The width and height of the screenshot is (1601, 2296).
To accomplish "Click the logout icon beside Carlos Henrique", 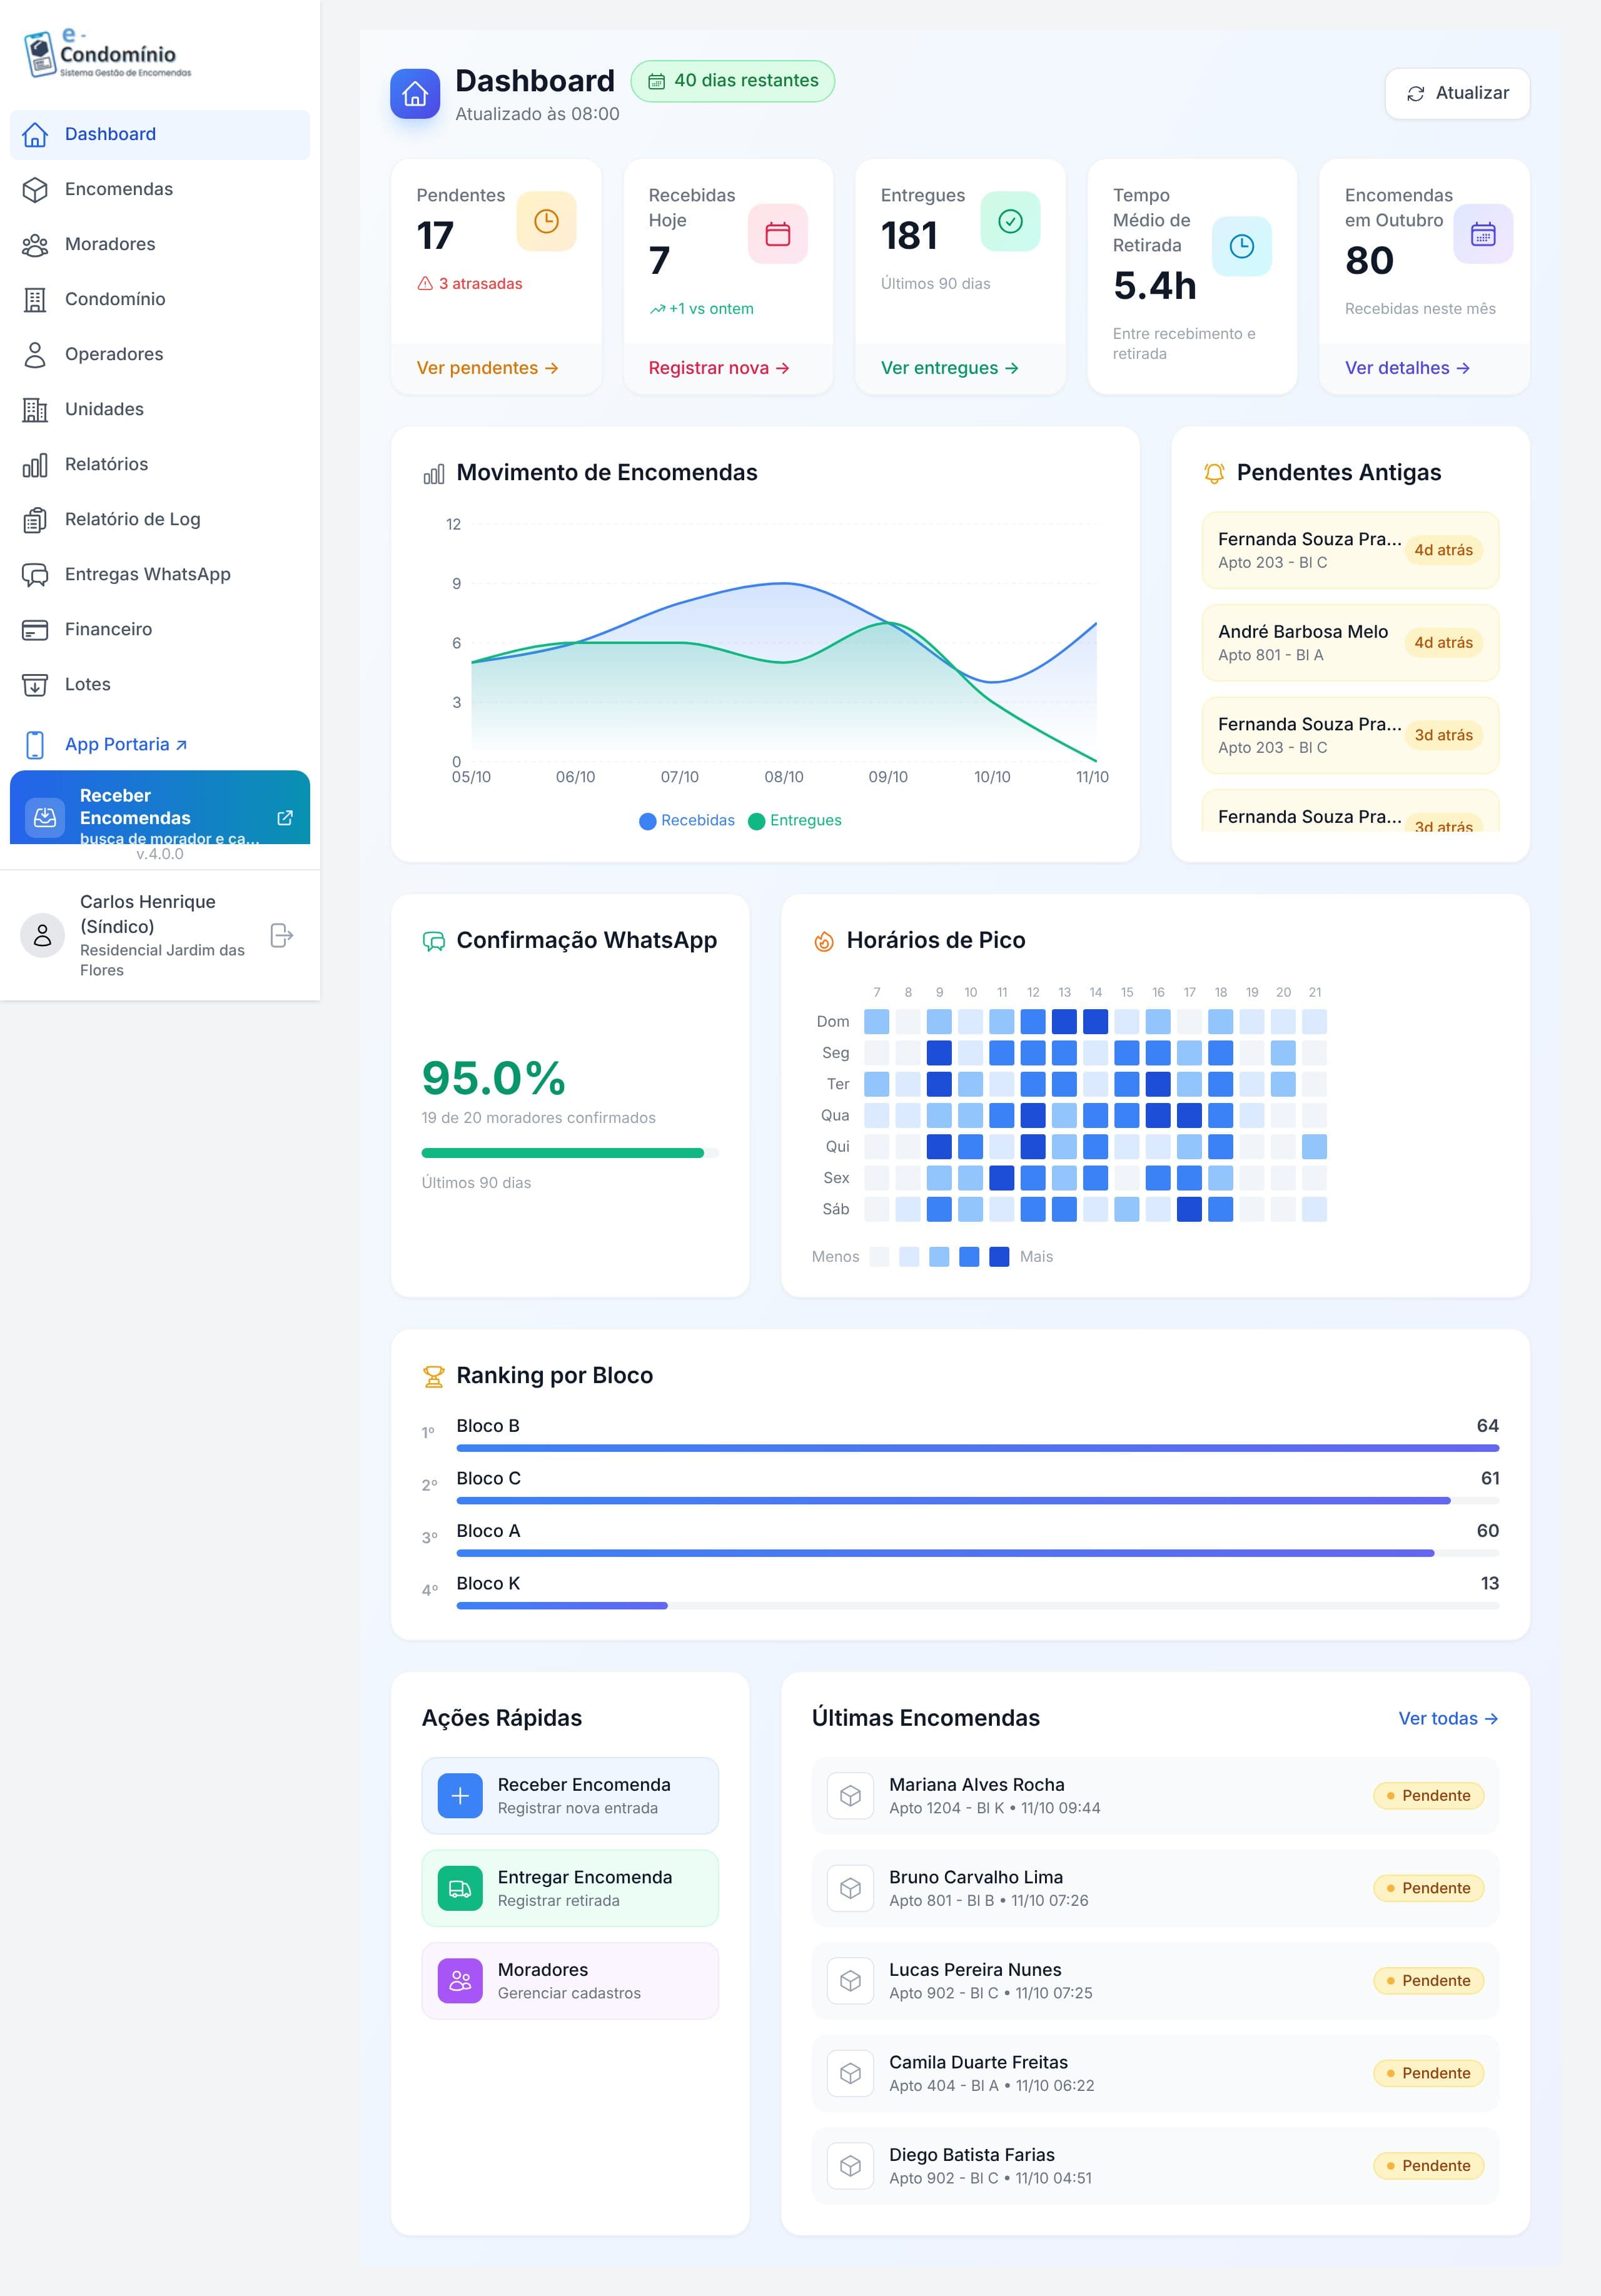I will pyautogui.click(x=282, y=935).
